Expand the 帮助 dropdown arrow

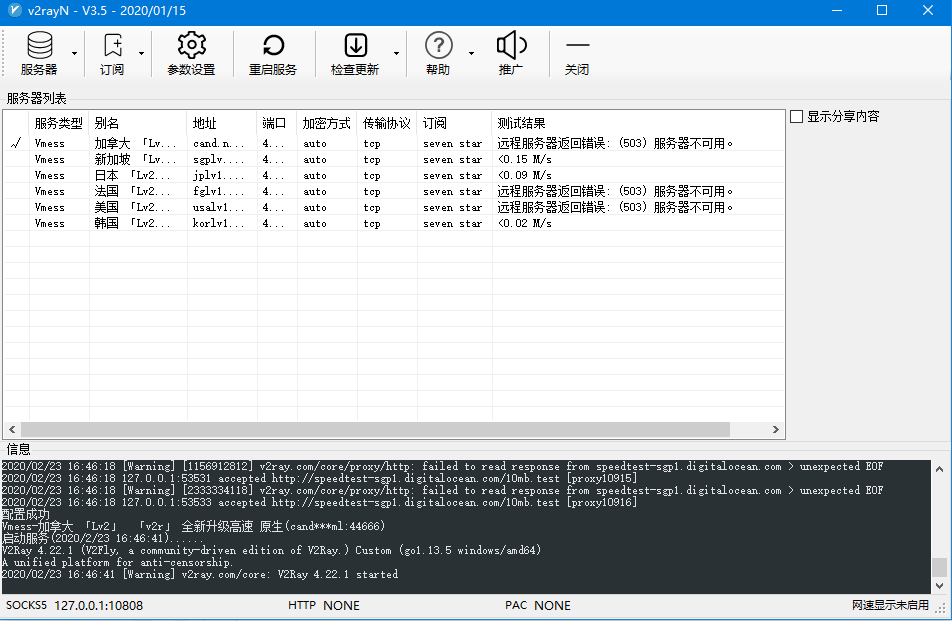(471, 53)
